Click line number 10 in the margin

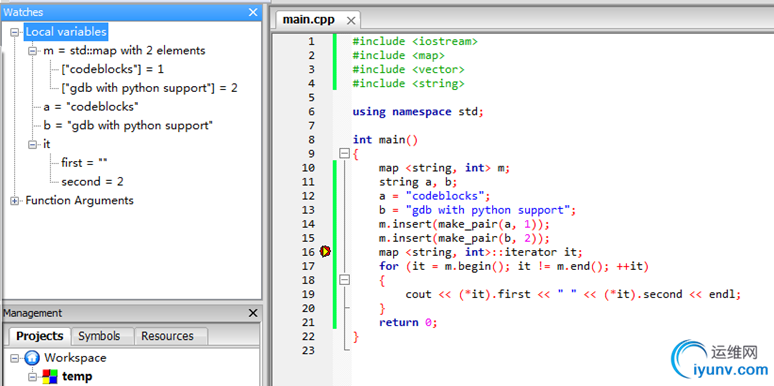click(x=308, y=168)
